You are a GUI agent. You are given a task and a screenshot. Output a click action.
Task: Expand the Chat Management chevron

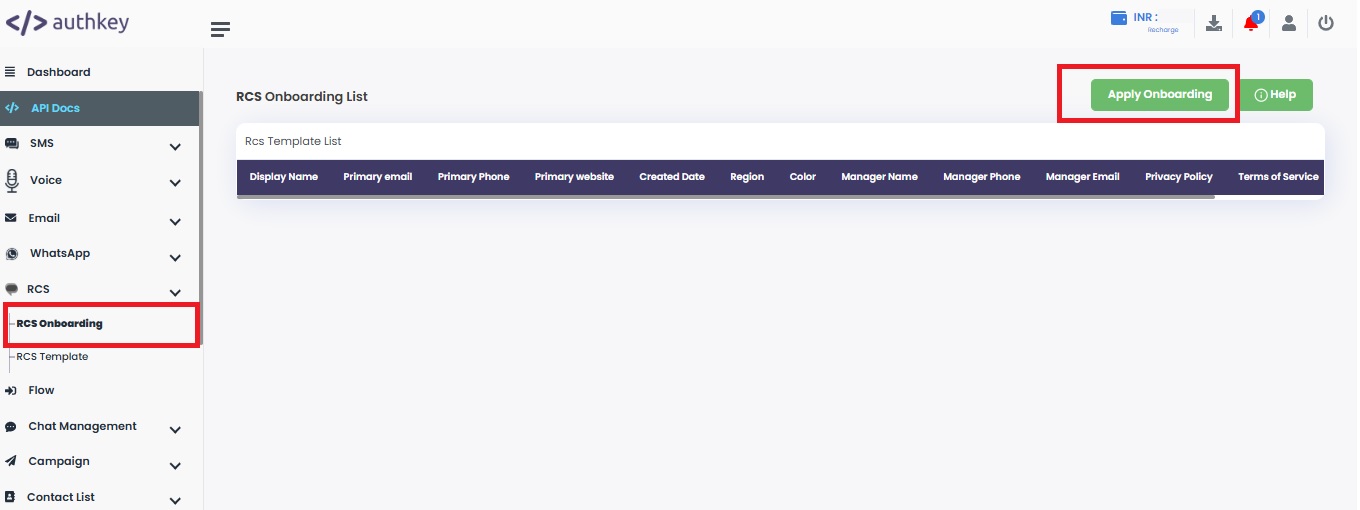point(175,430)
